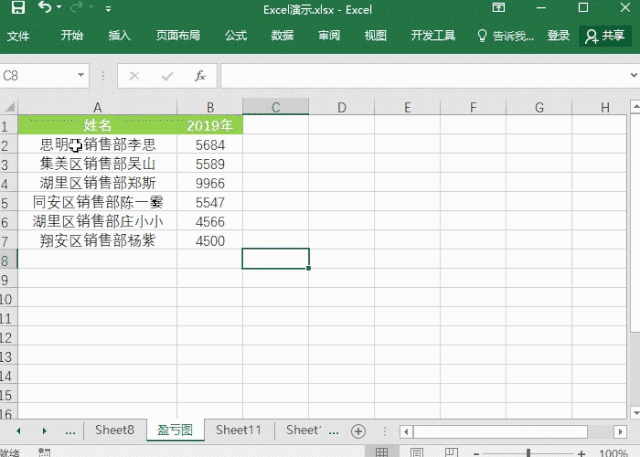Click cell 湖里区销售部郑斯
This screenshot has height=457, width=640.
97,183
